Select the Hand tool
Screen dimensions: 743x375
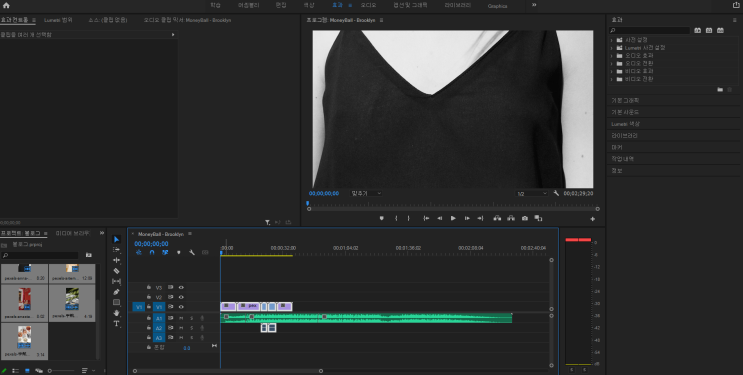(117, 313)
